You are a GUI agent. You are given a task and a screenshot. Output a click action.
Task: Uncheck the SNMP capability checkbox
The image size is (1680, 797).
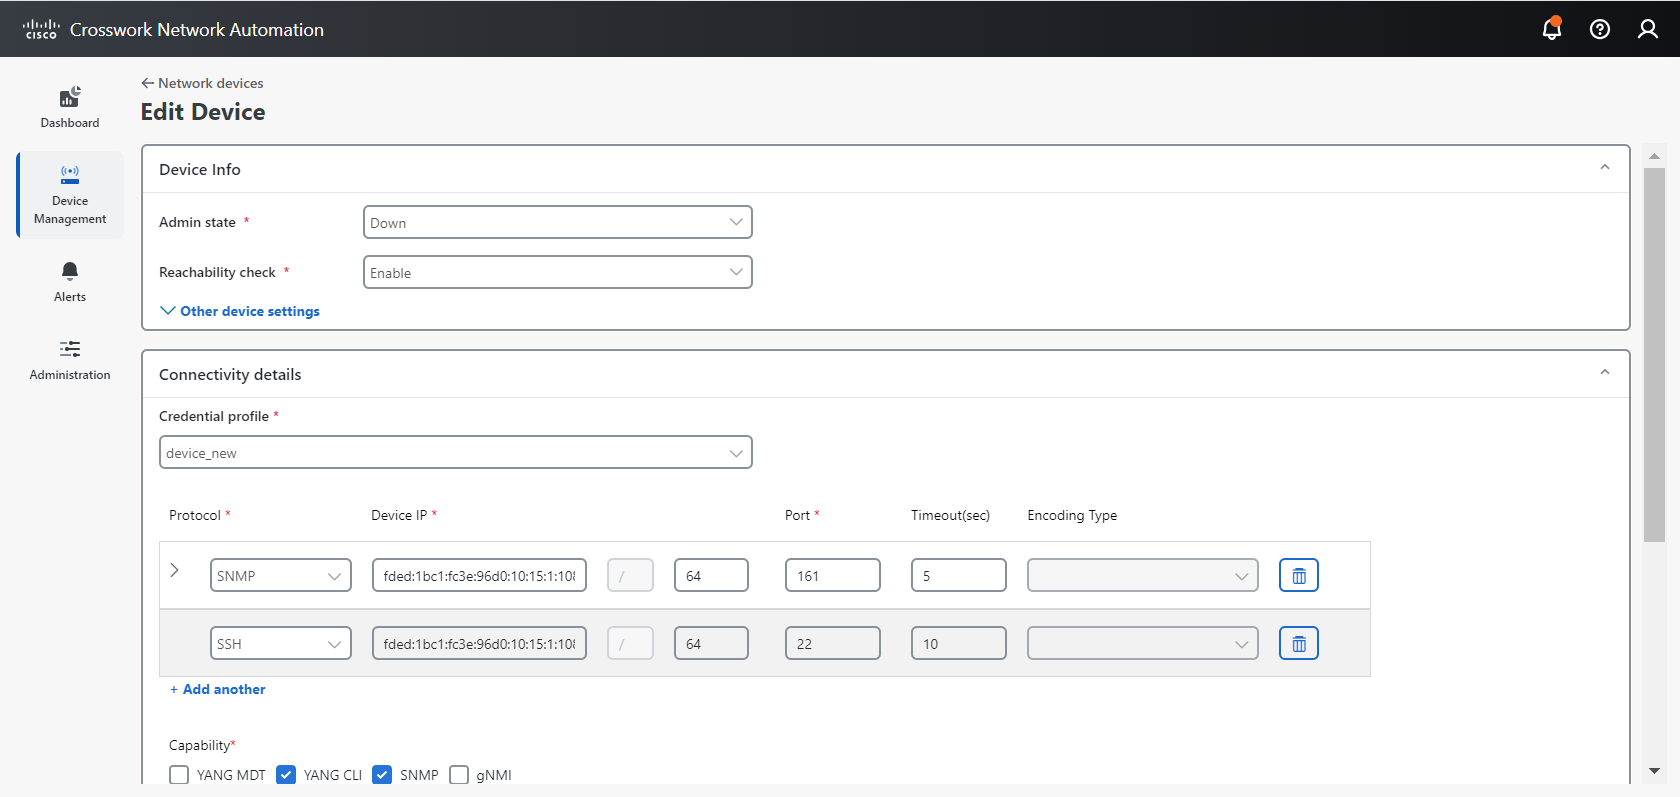(382, 775)
